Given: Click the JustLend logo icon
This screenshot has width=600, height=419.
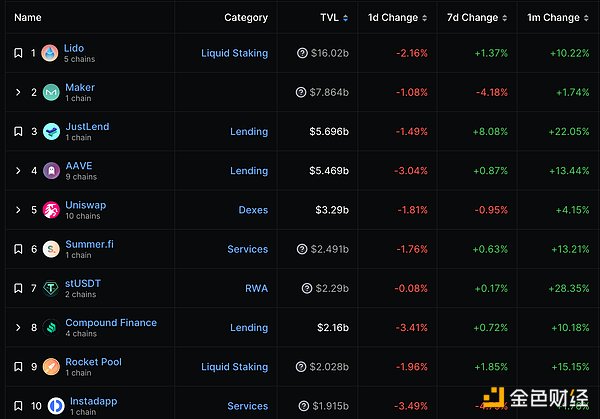Looking at the screenshot, I should 51,132.
